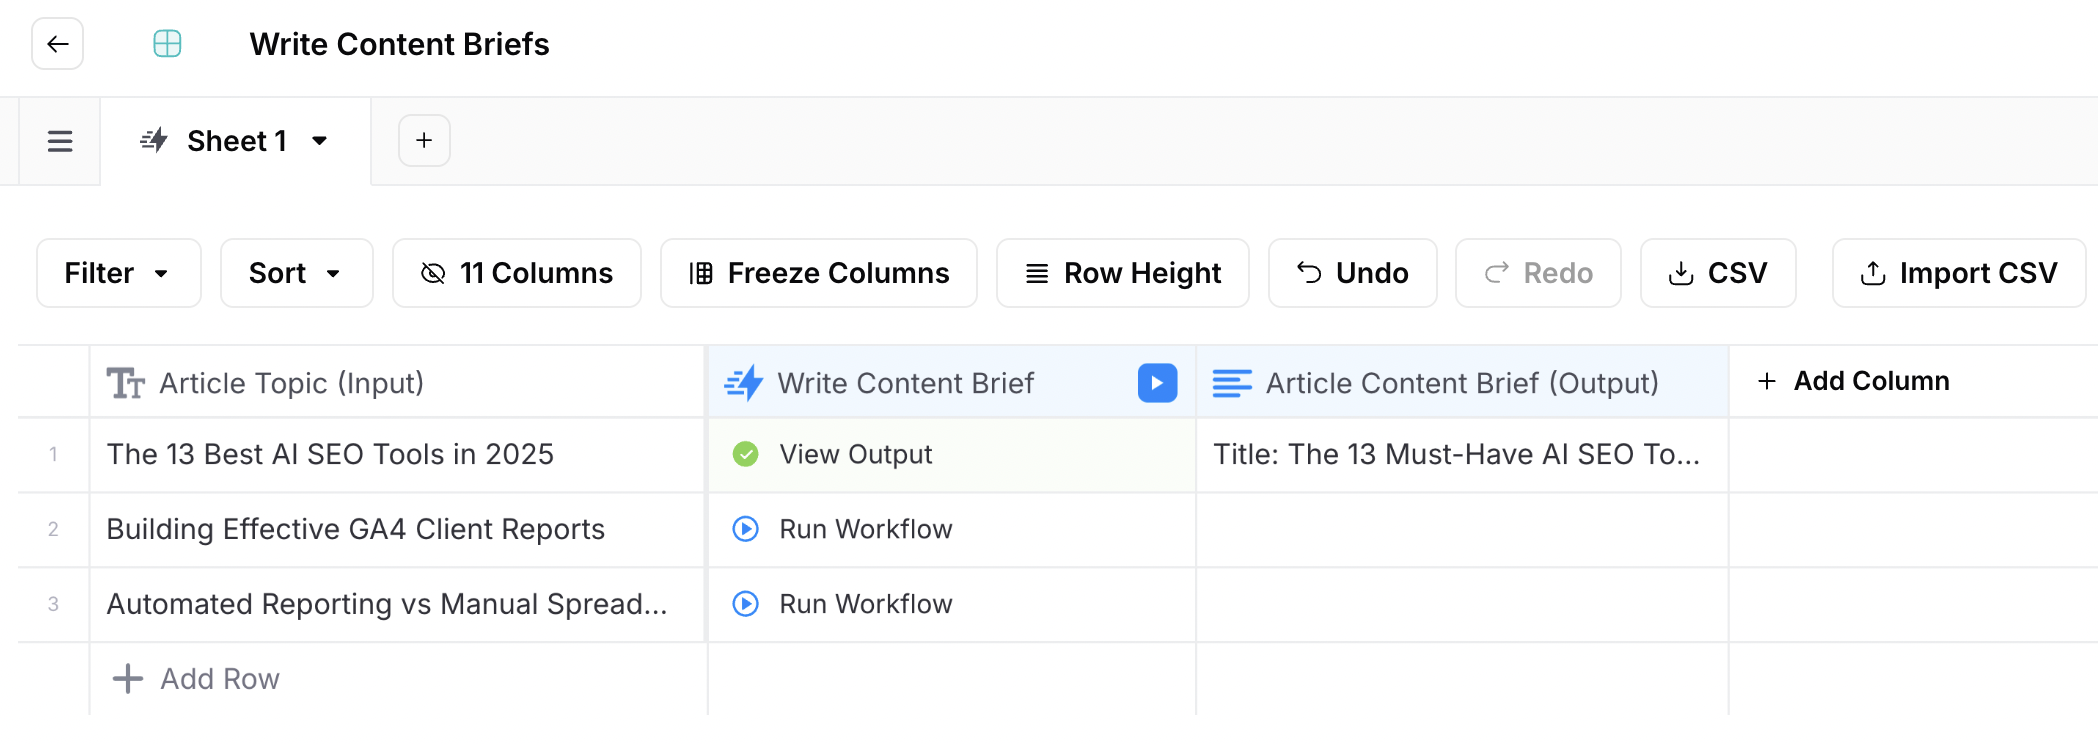The image size is (2098, 744).
Task: Open the Sort dropdown
Action: 296,272
